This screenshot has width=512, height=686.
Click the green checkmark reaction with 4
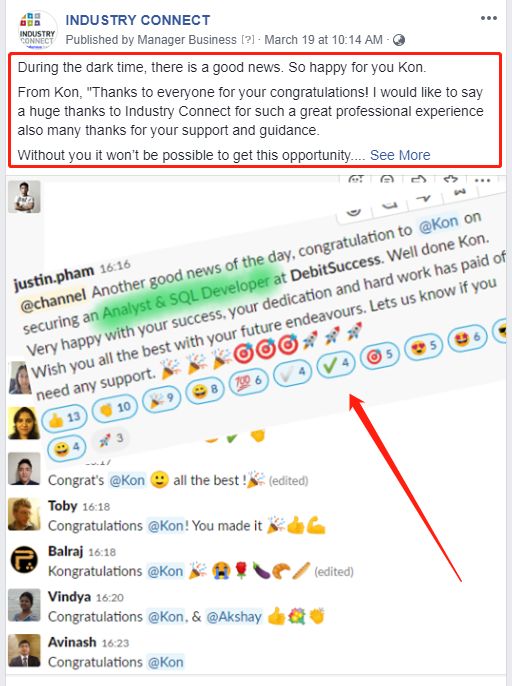click(x=335, y=364)
